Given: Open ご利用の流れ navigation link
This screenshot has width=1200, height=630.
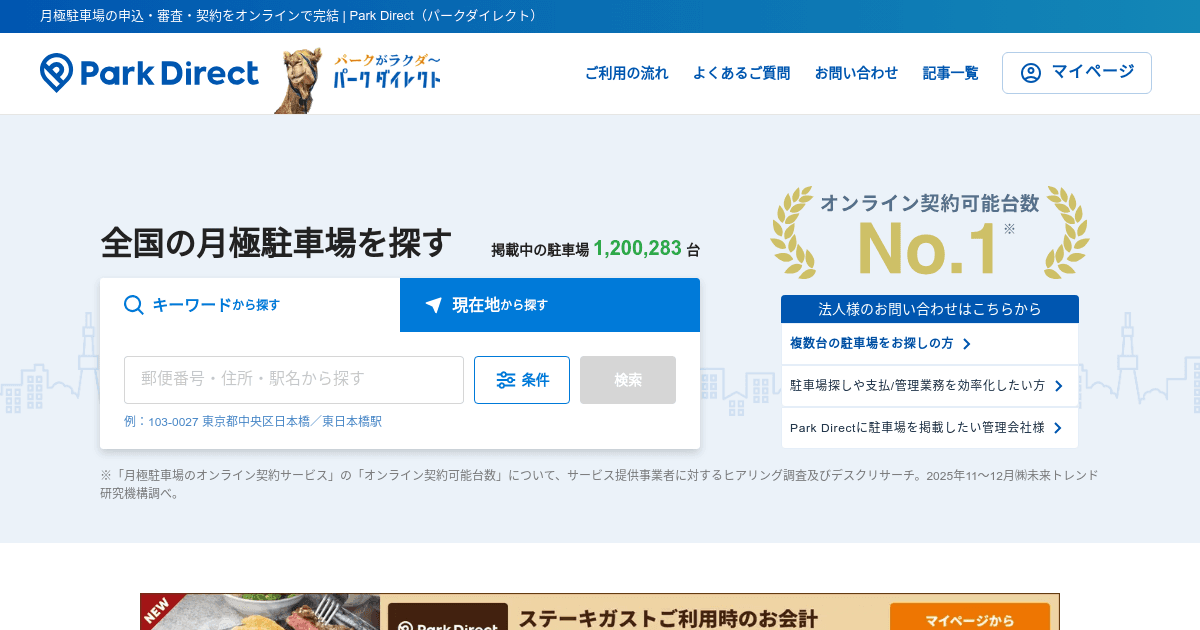Looking at the screenshot, I should [x=626, y=73].
